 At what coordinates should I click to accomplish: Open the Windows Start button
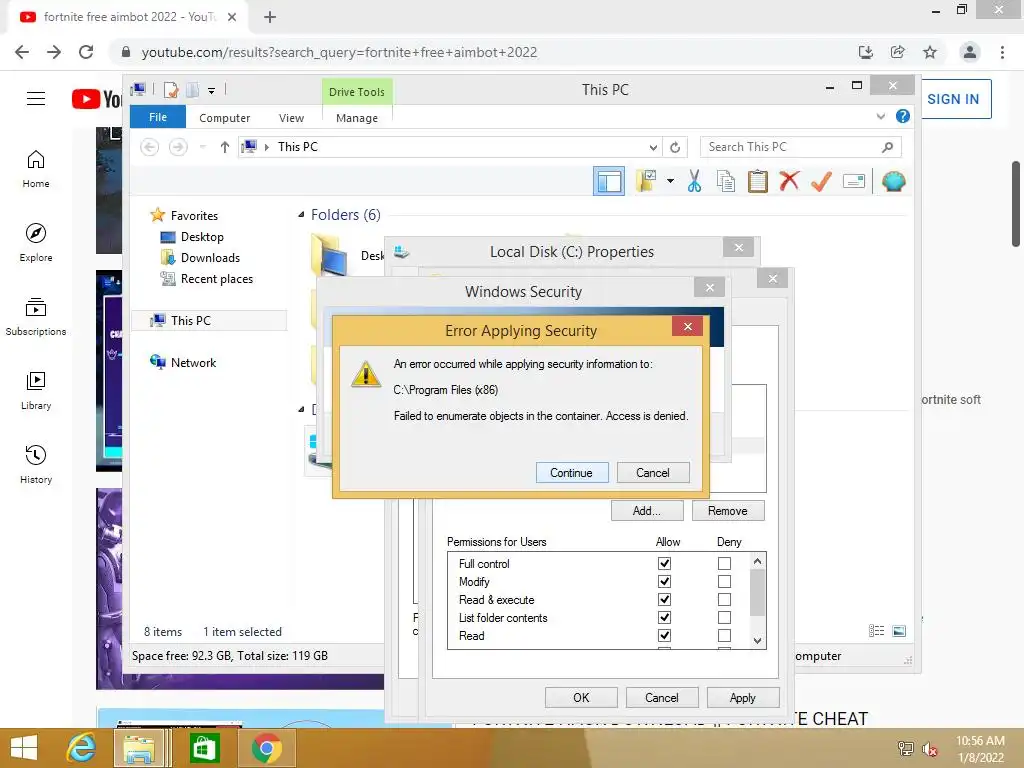click(24, 748)
